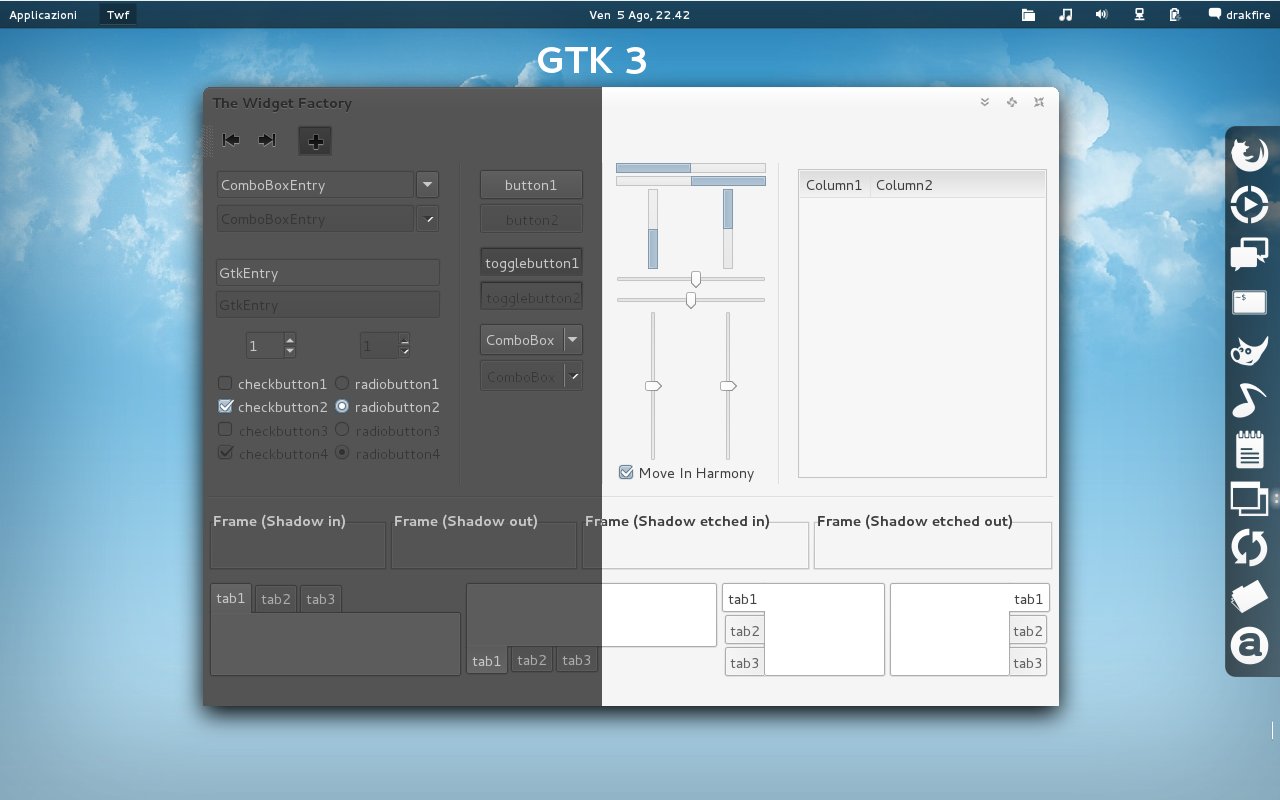1280x800 pixels.
Task: Open the letter 'a' software dock icon
Action: pyautogui.click(x=1249, y=645)
